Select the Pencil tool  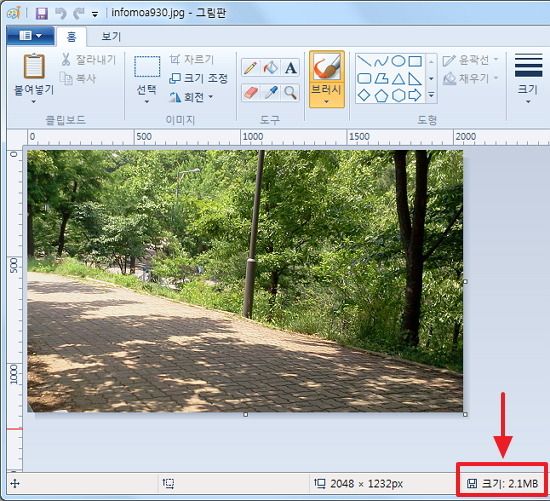pyautogui.click(x=250, y=67)
